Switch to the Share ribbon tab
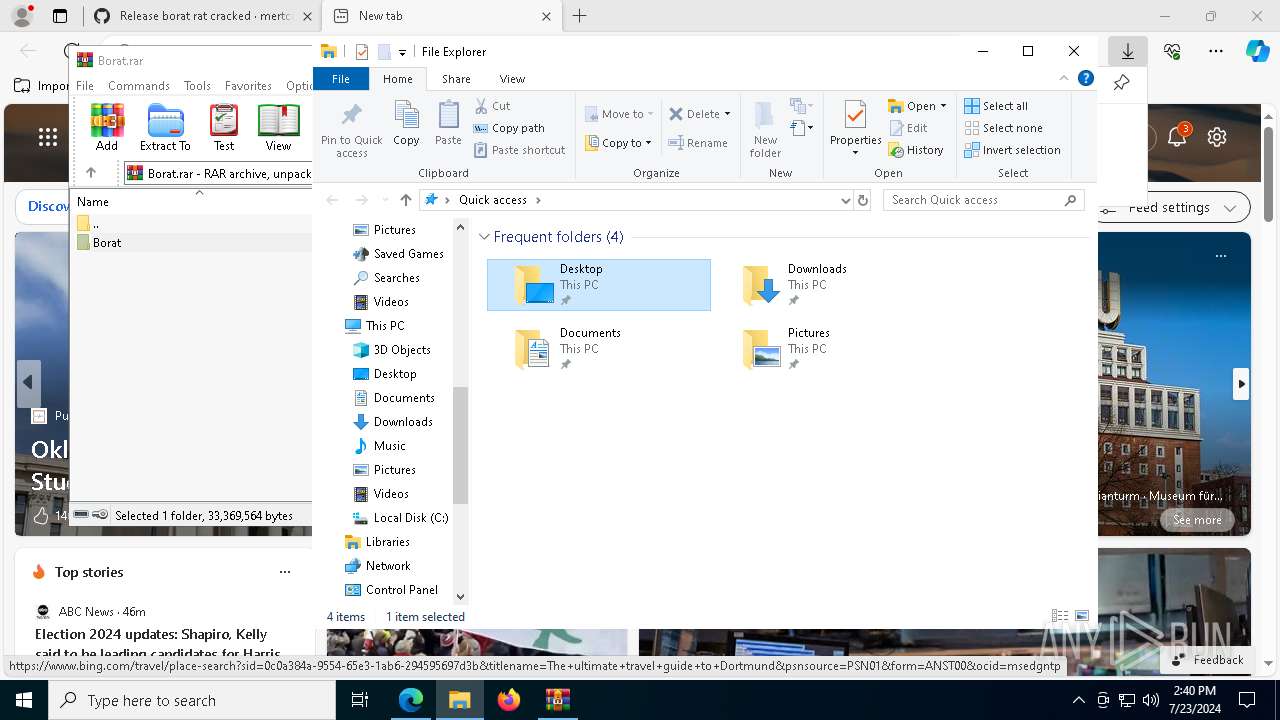1280x720 pixels. pos(456,79)
